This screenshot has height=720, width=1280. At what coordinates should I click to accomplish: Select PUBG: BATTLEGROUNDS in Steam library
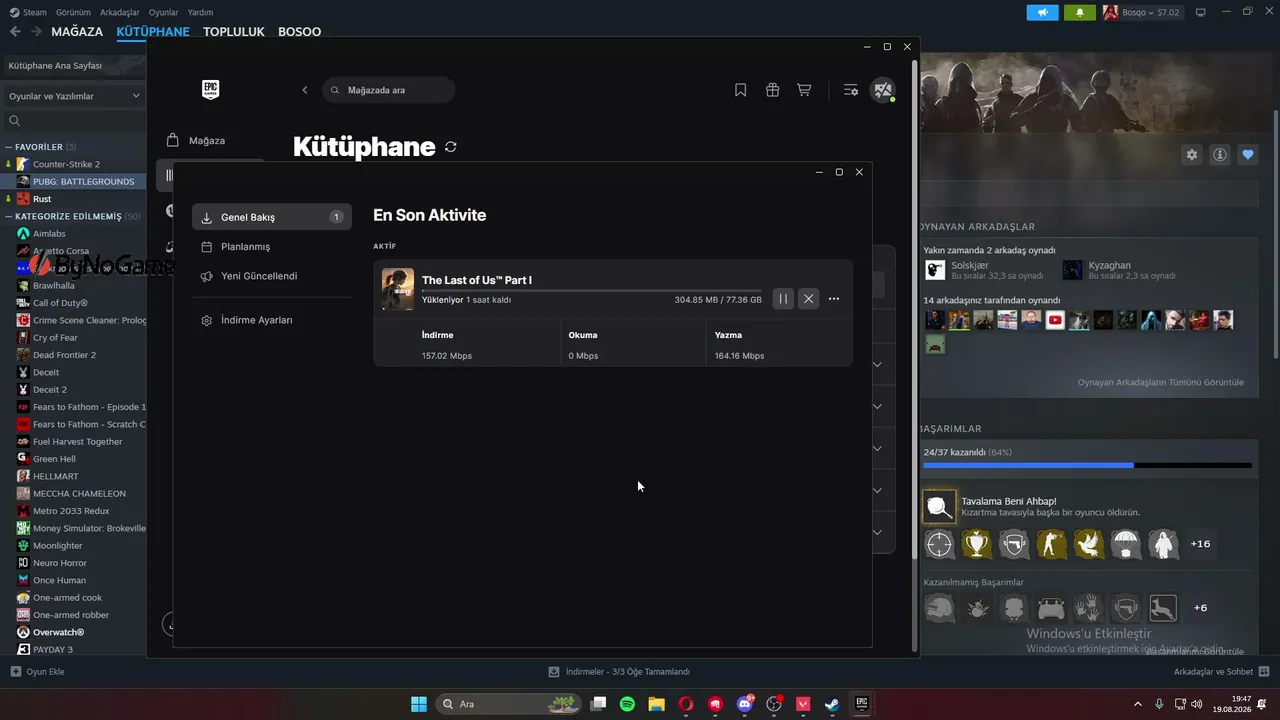click(x=83, y=181)
